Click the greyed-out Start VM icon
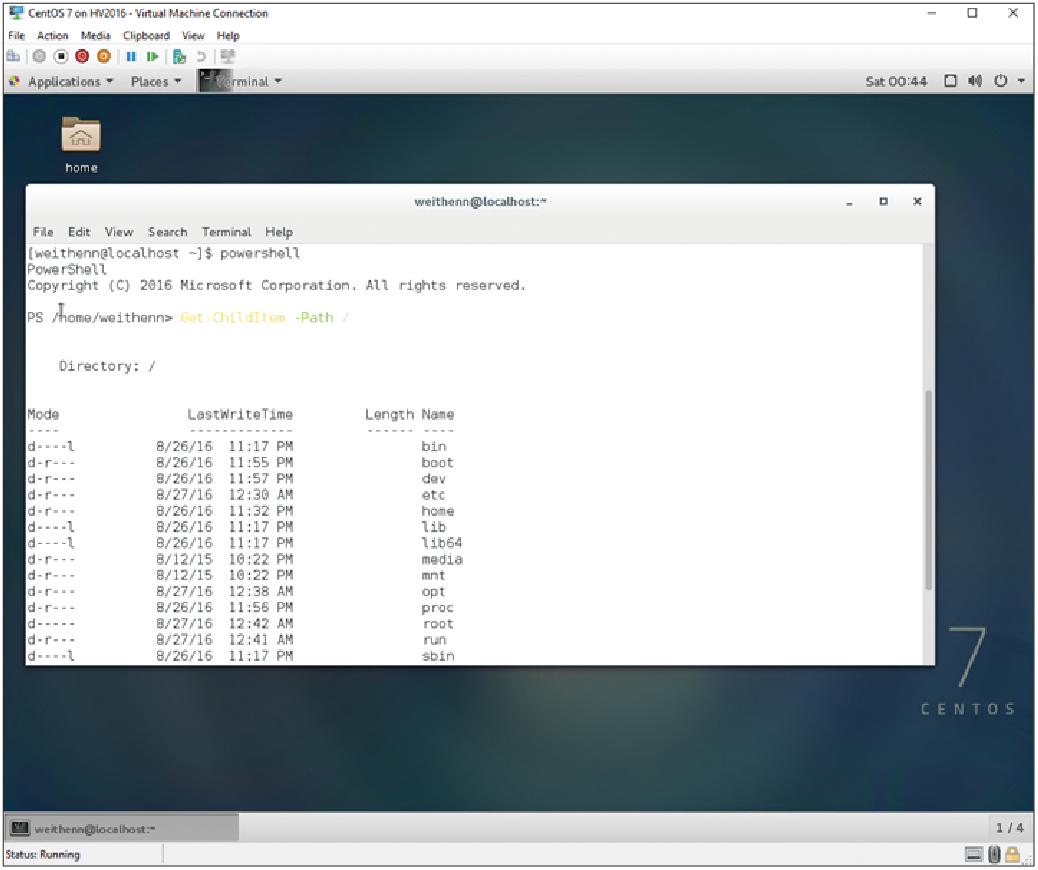1038x870 pixels. tap(39, 57)
